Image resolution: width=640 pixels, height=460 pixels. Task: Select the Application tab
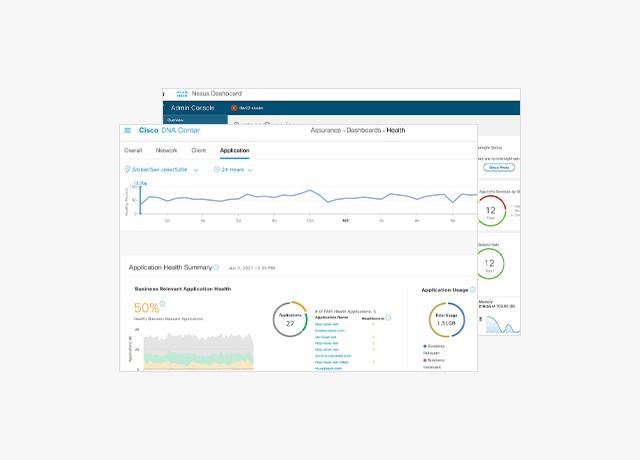[x=234, y=150]
